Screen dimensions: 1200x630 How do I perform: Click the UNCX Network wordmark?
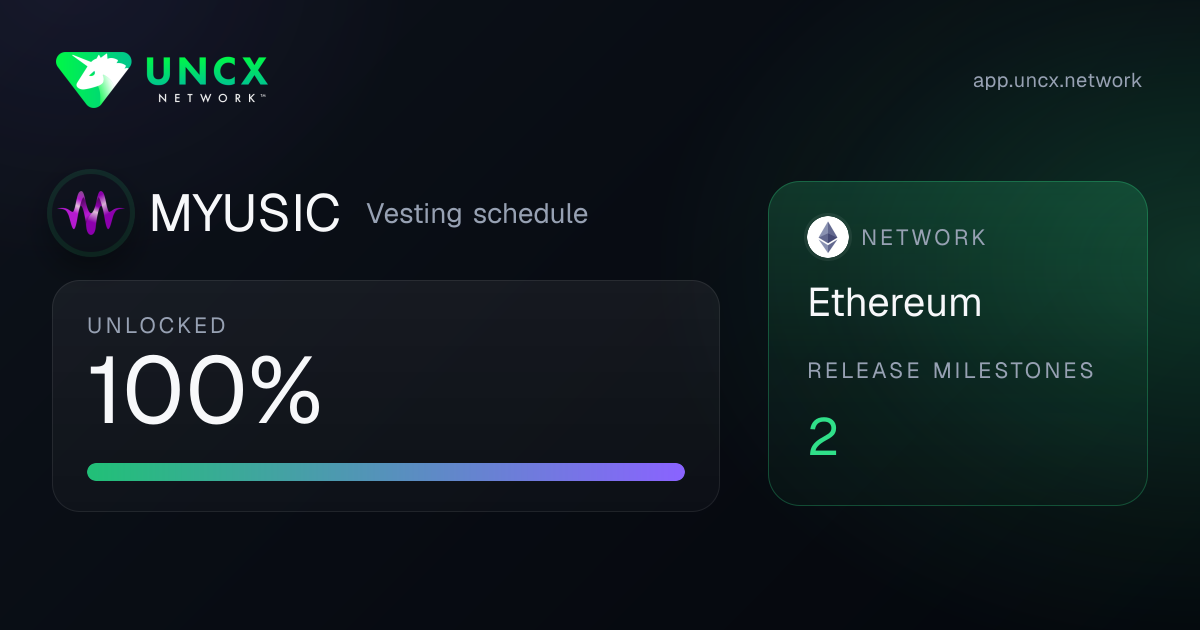(207, 80)
